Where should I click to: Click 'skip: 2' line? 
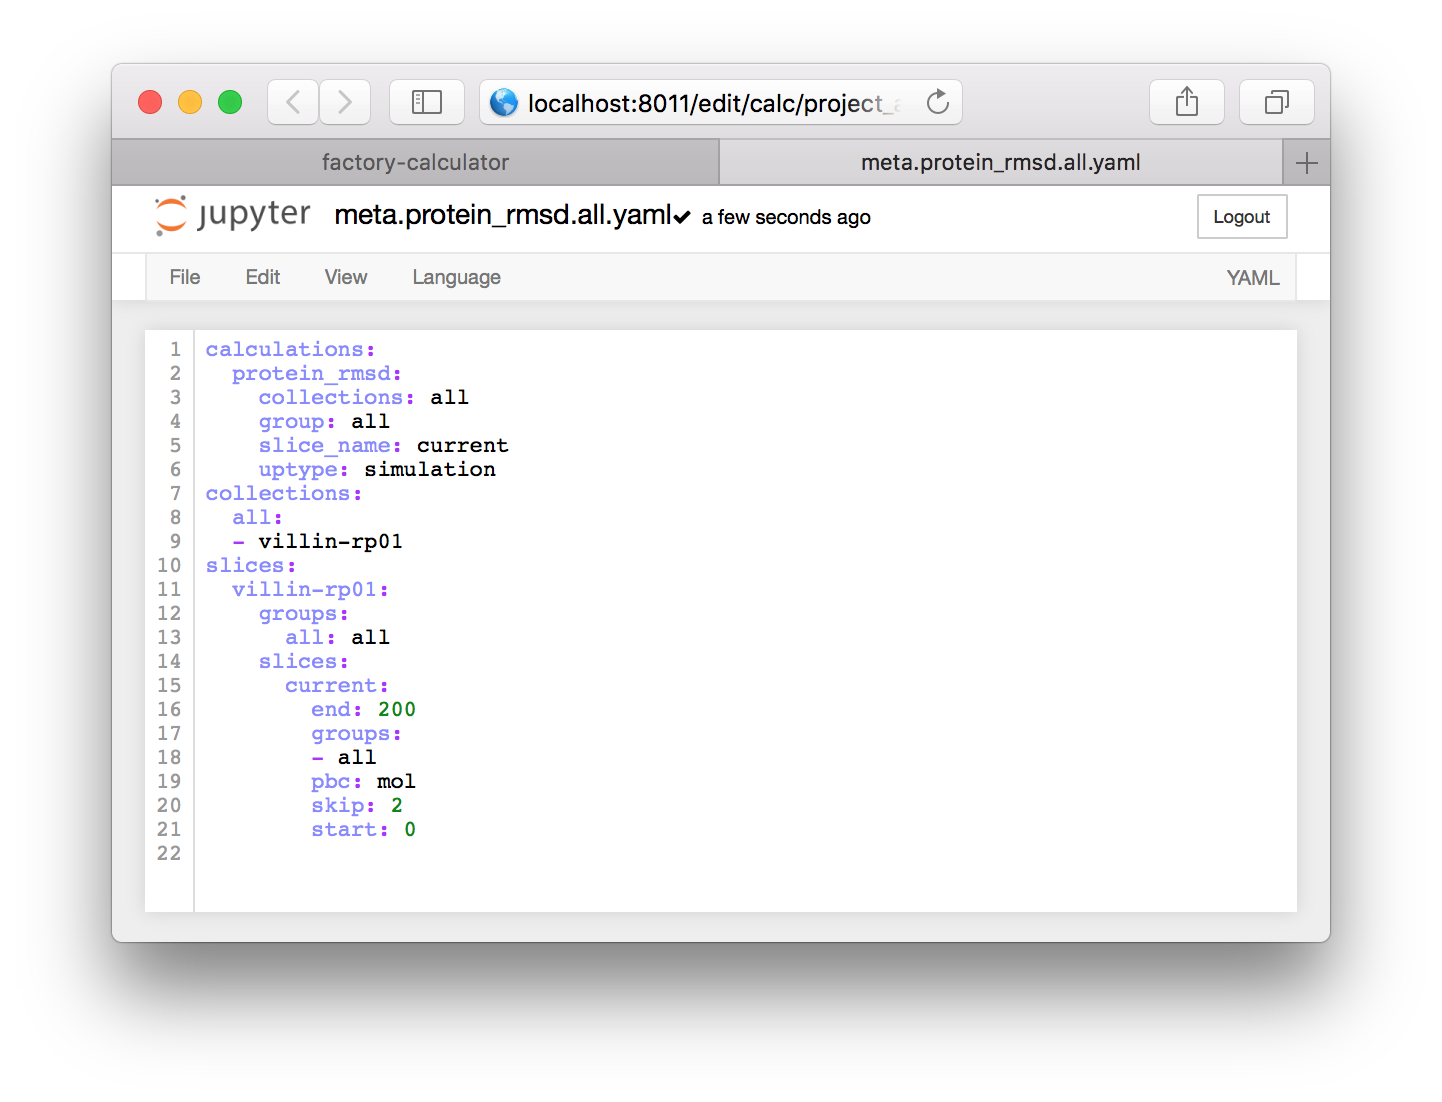pyautogui.click(x=357, y=805)
